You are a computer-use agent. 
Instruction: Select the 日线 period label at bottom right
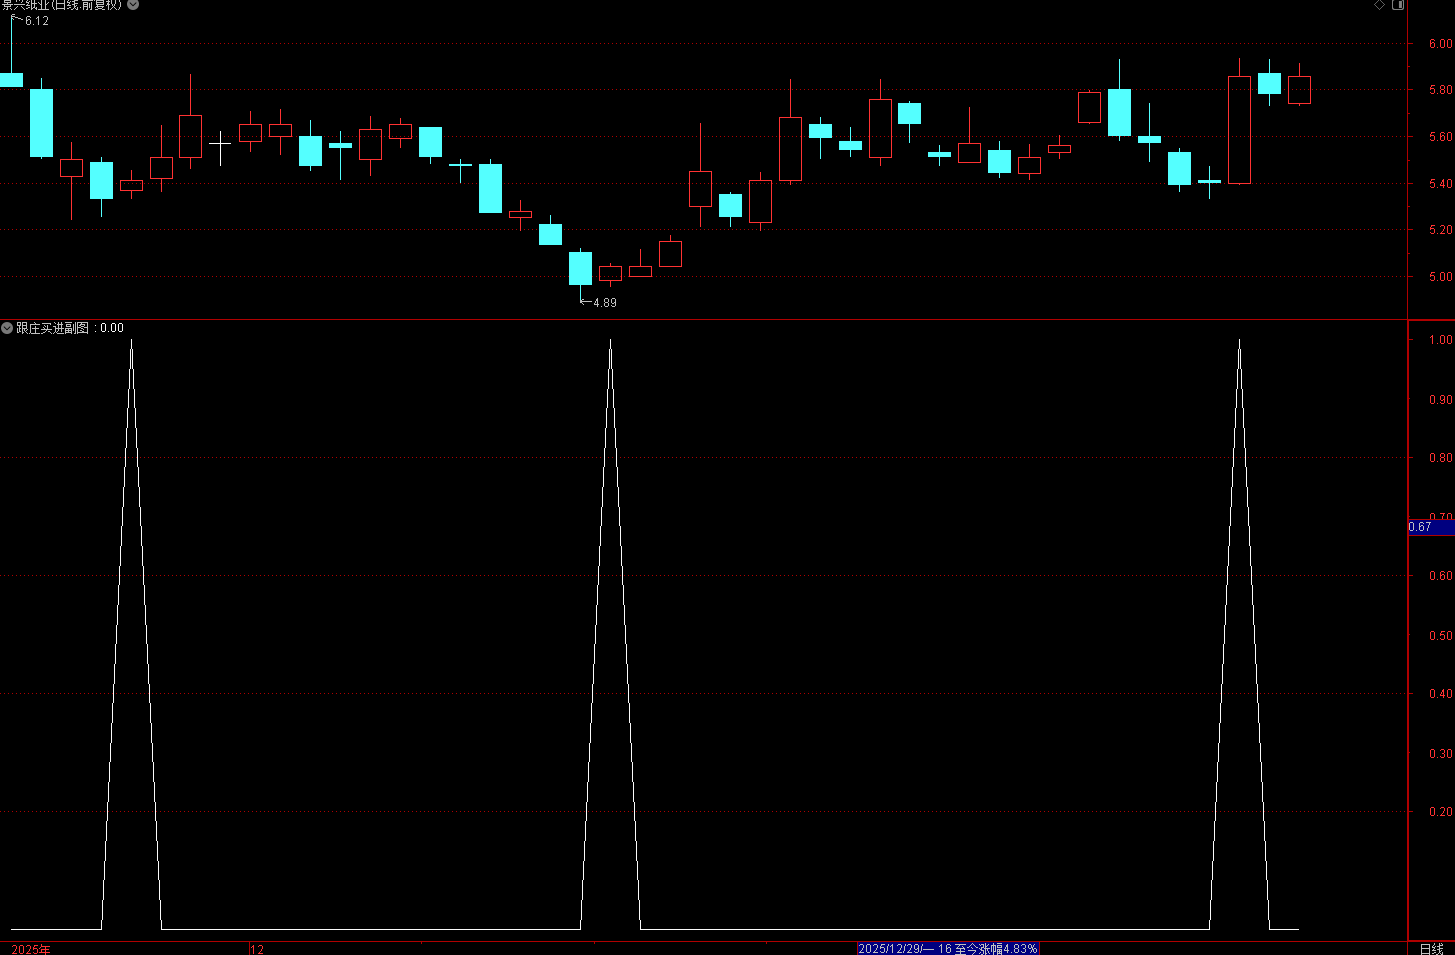coord(1431,949)
